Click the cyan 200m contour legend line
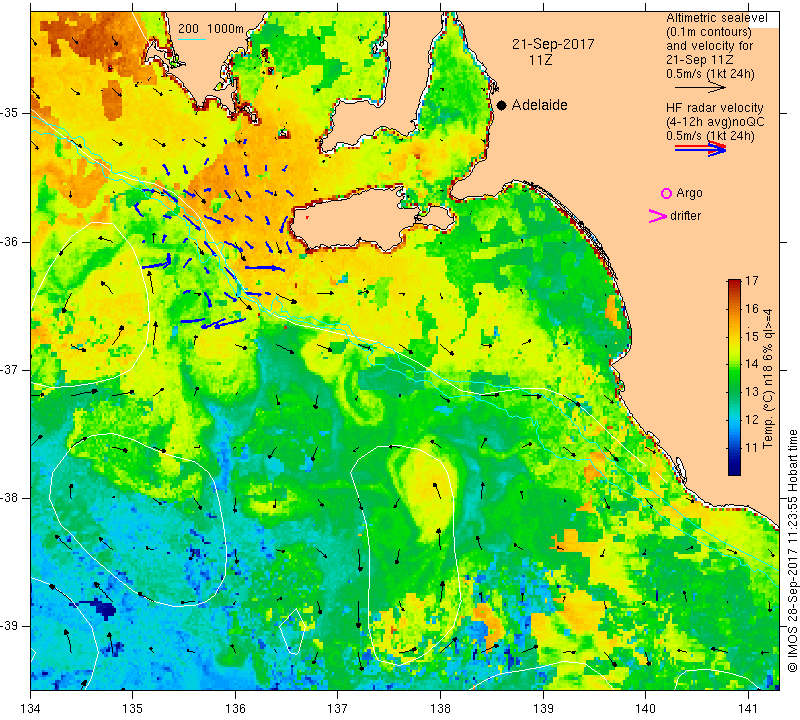The width and height of the screenshot is (800, 720). (192, 39)
